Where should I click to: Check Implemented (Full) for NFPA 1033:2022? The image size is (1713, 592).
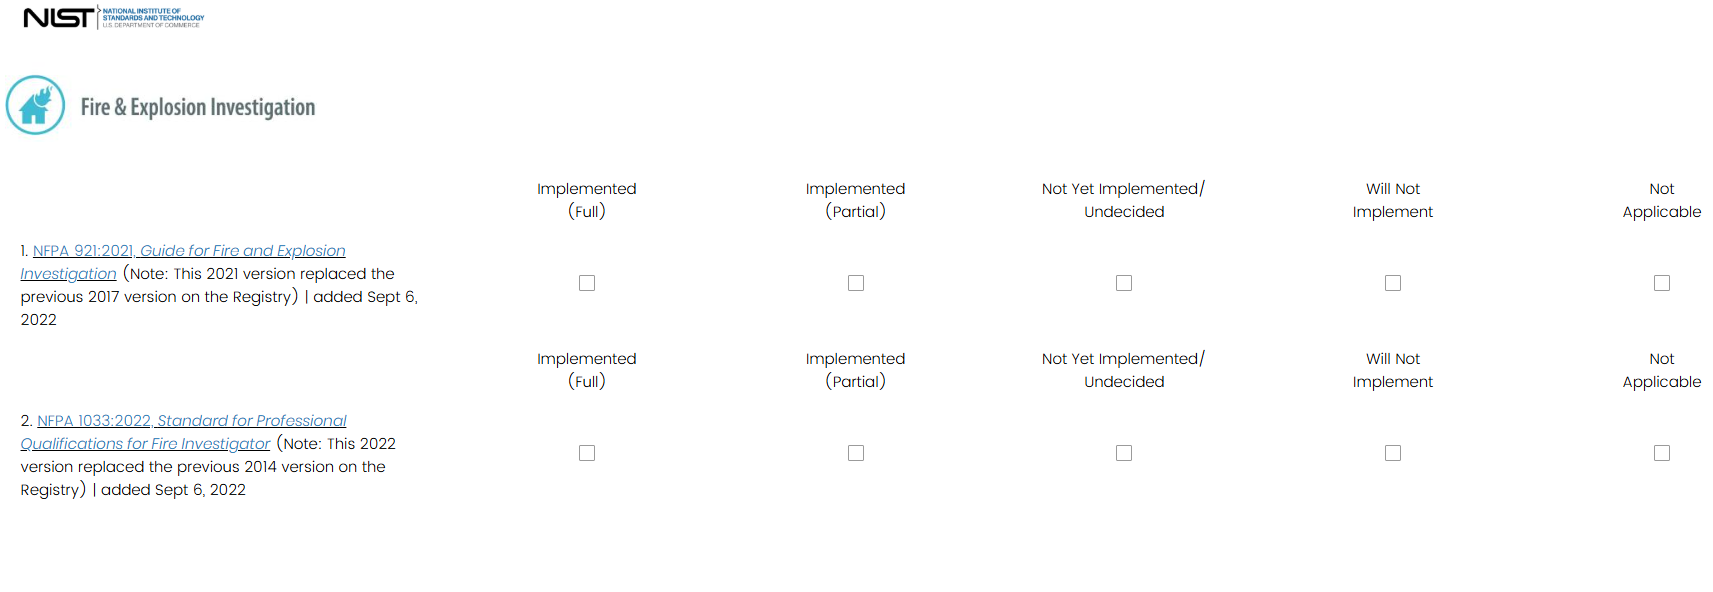click(587, 453)
